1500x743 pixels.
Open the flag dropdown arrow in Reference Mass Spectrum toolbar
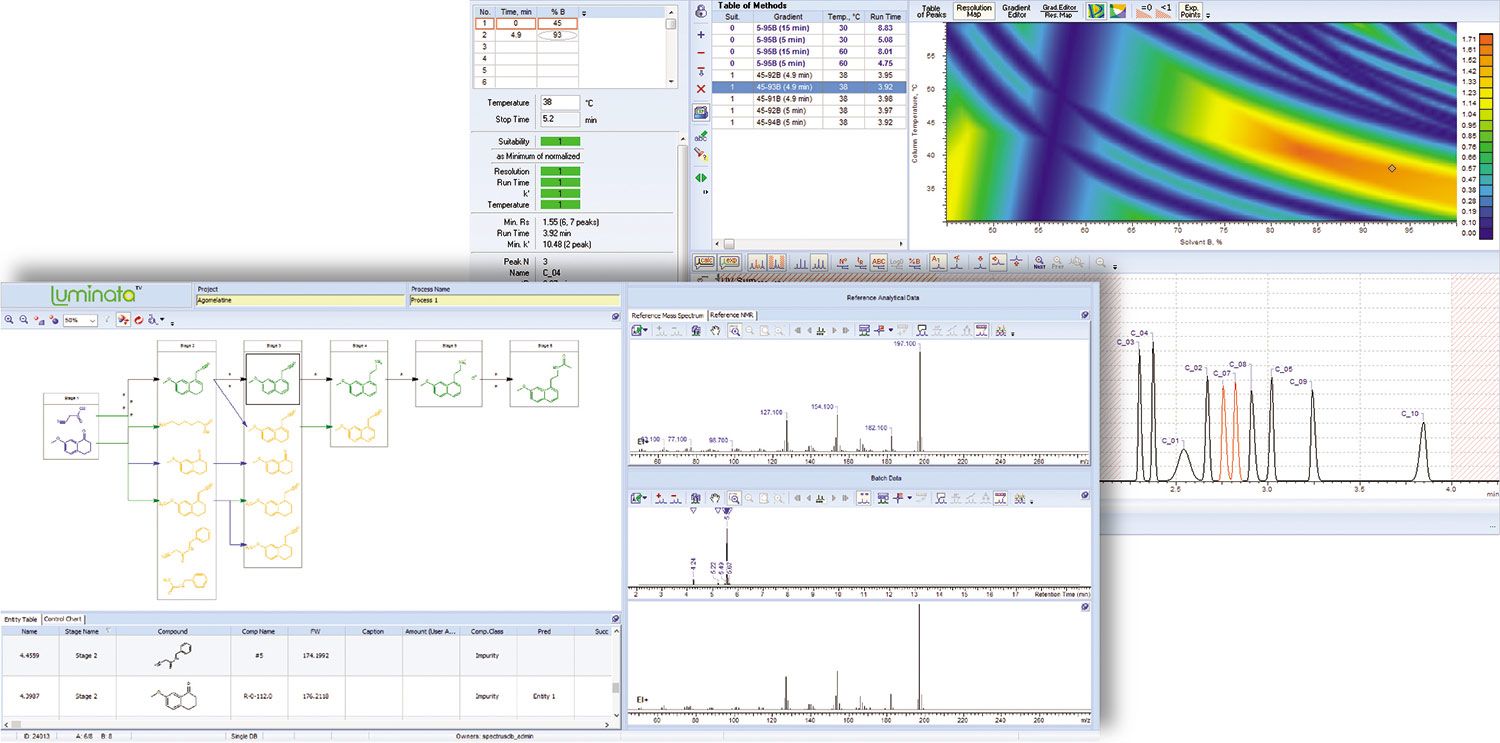pyautogui.click(x=891, y=330)
